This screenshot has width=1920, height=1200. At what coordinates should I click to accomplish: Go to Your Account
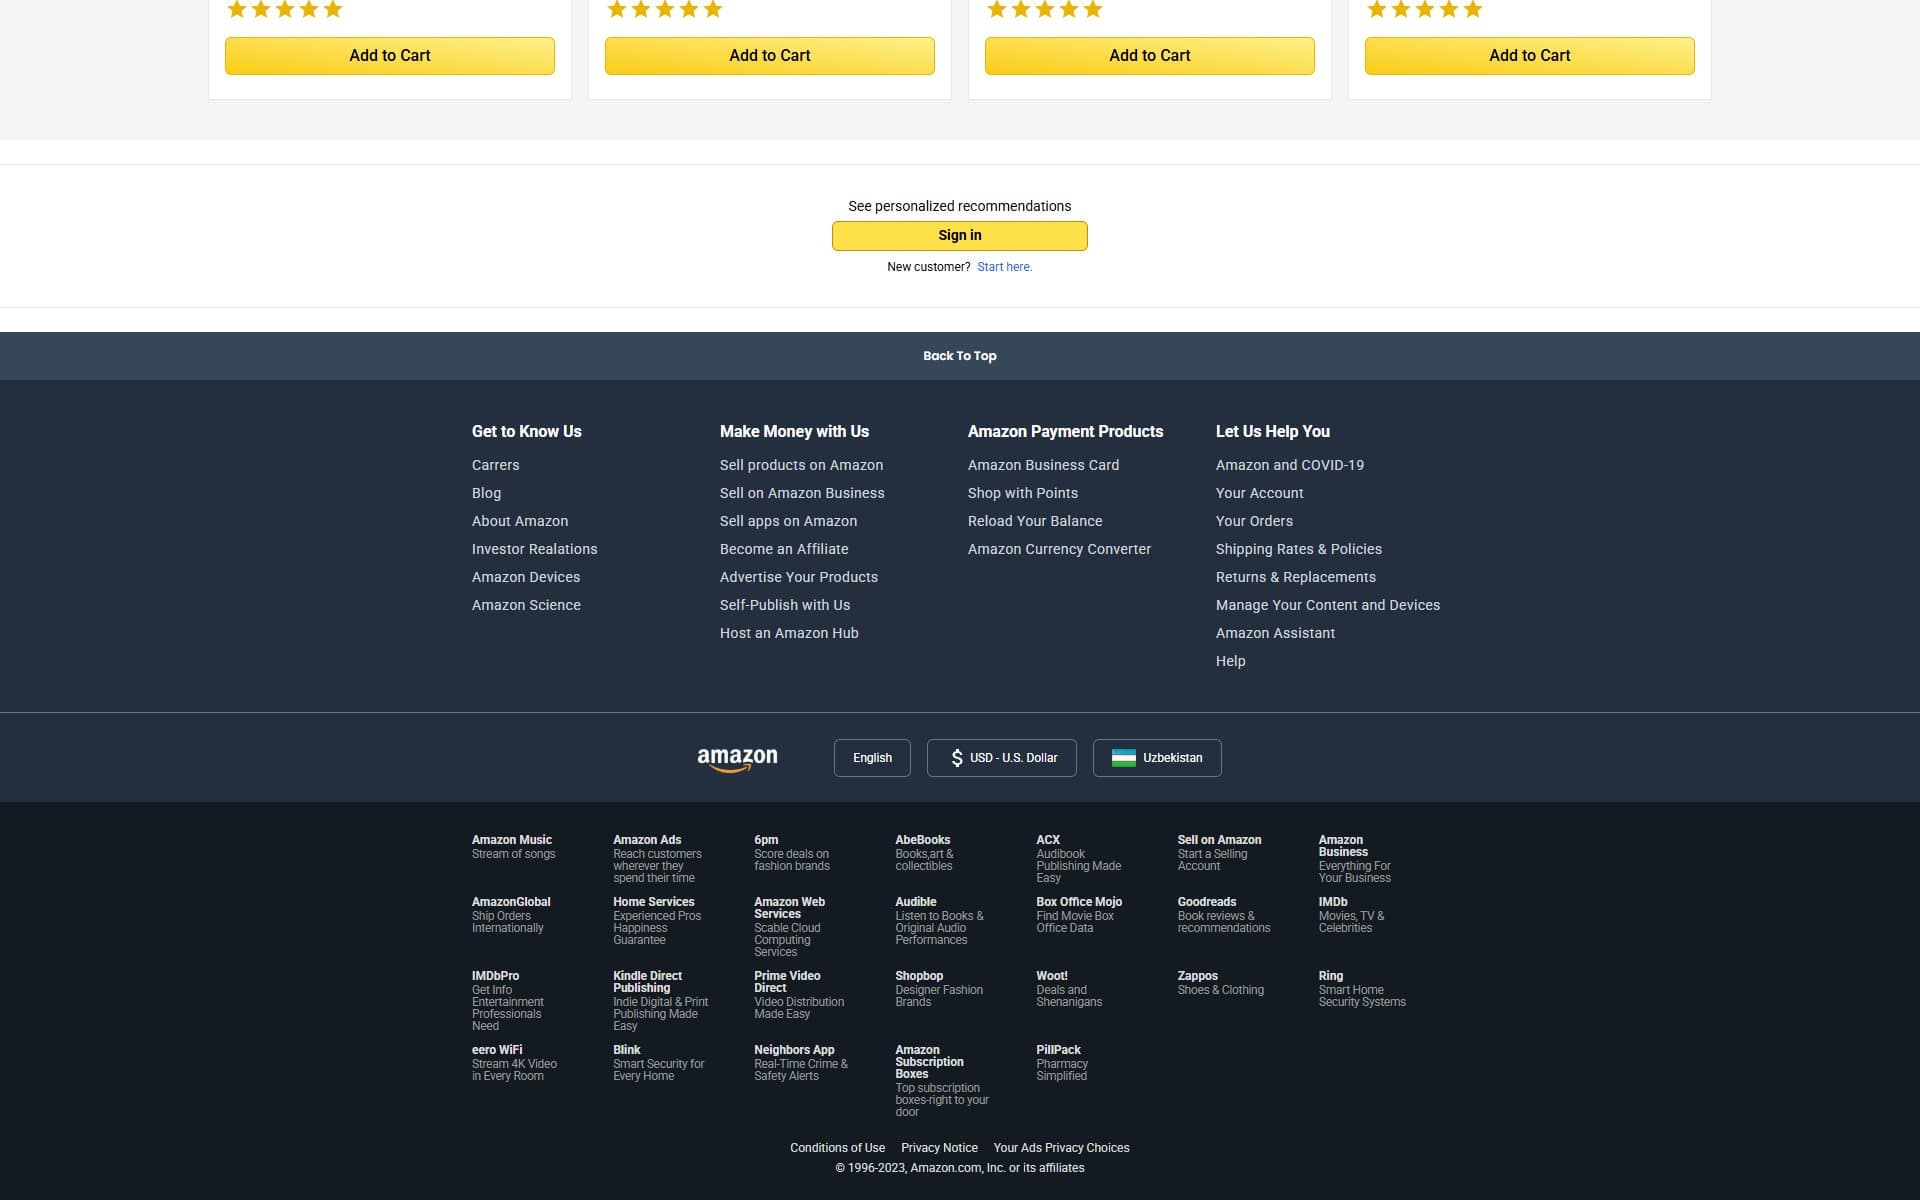click(x=1259, y=493)
